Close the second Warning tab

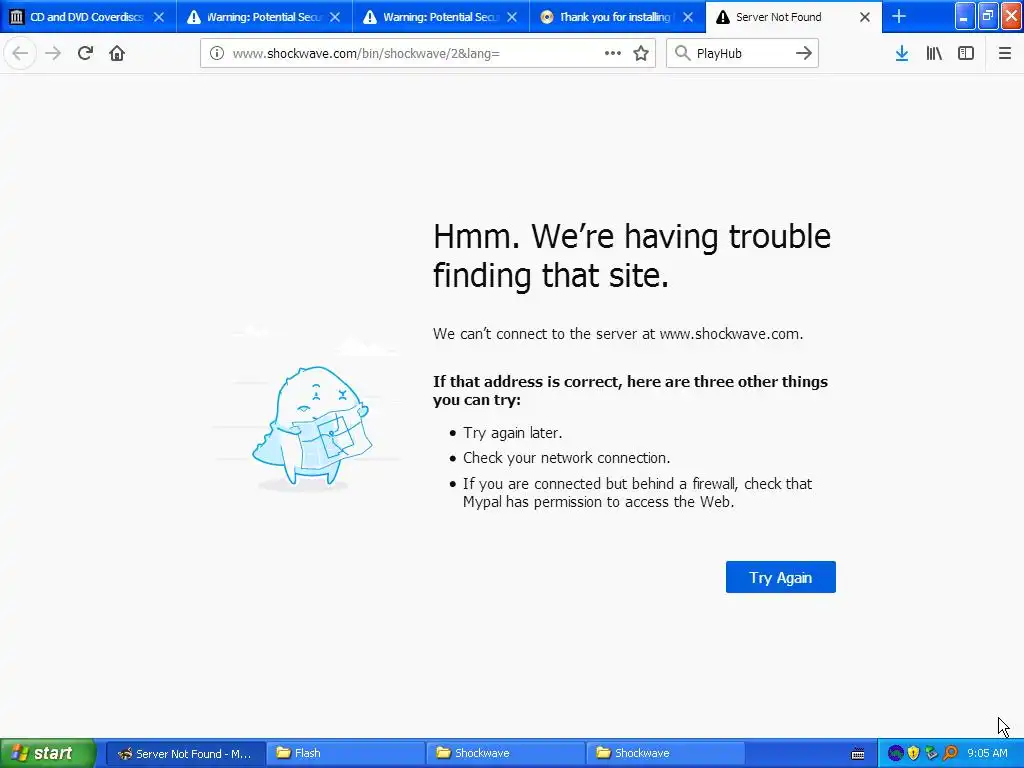click(512, 17)
